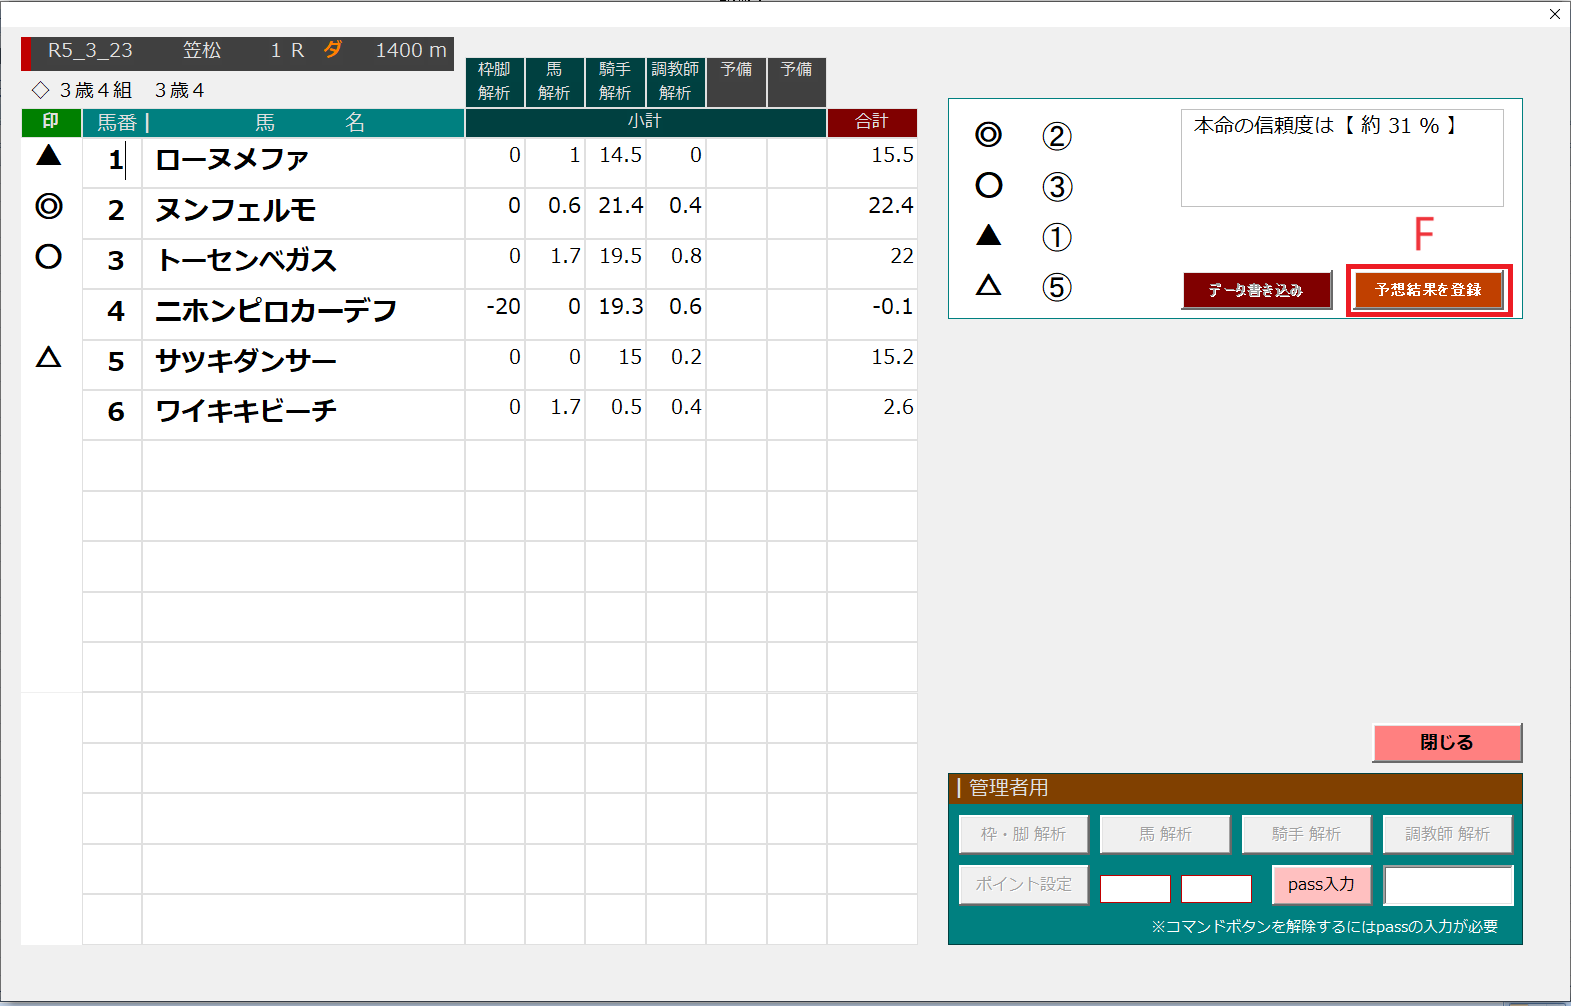This screenshot has height=1006, width=1571.
Task: Select the horse name ニホンピロカーデフ cell
Action: point(302,312)
